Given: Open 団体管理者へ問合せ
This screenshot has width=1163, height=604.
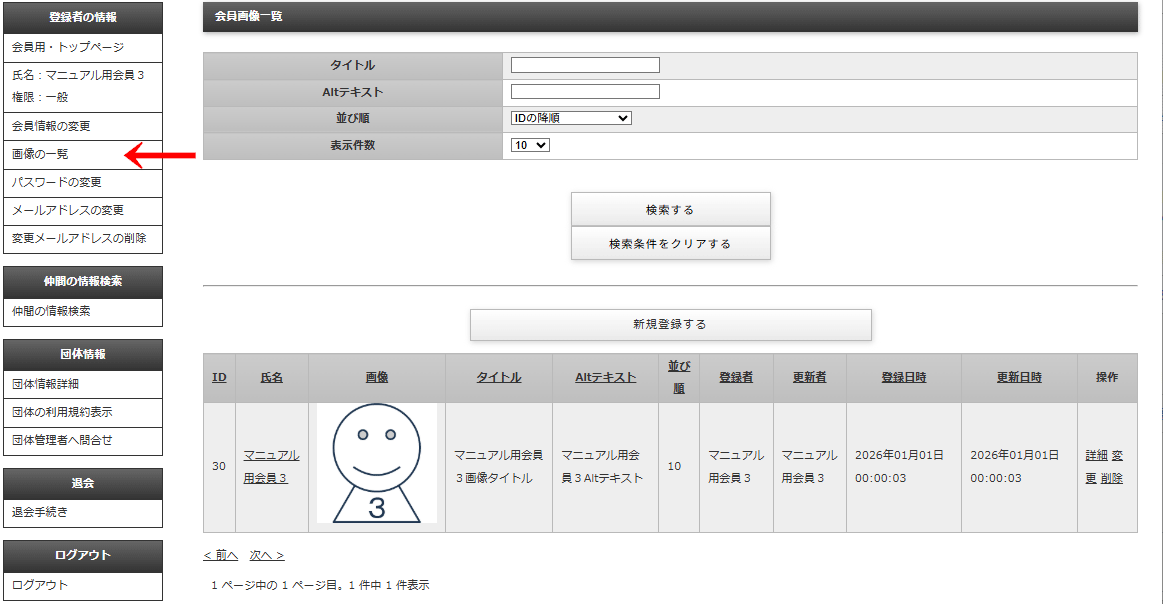Looking at the screenshot, I should [63, 440].
